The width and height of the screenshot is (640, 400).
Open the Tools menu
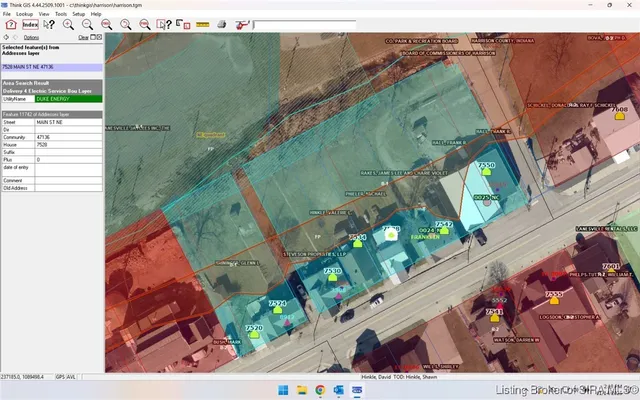click(61, 14)
